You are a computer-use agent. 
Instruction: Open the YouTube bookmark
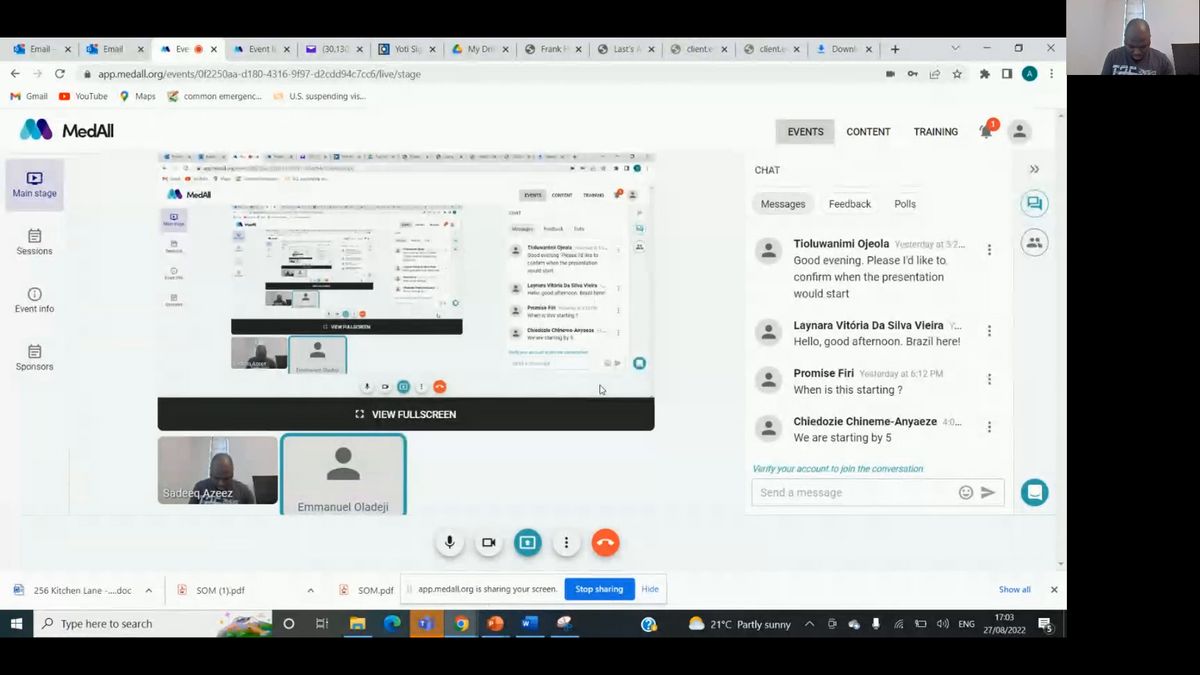pyautogui.click(x=83, y=96)
